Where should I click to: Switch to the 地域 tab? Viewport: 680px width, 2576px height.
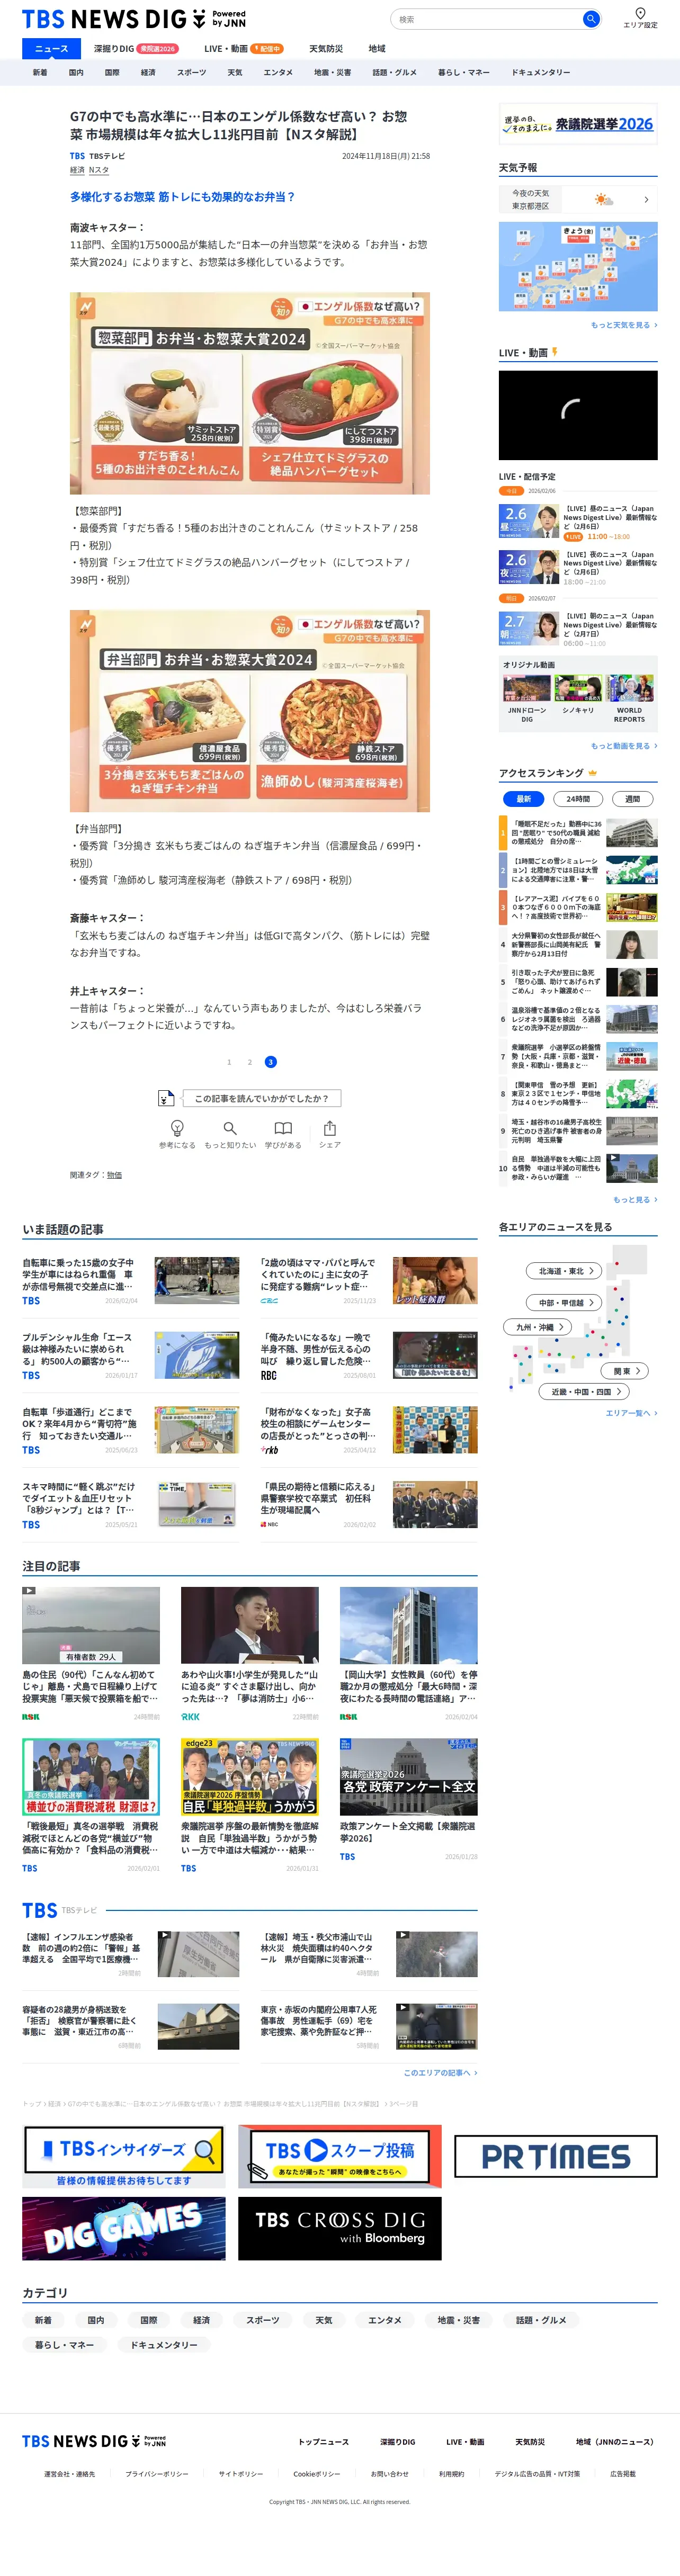pyautogui.click(x=377, y=48)
